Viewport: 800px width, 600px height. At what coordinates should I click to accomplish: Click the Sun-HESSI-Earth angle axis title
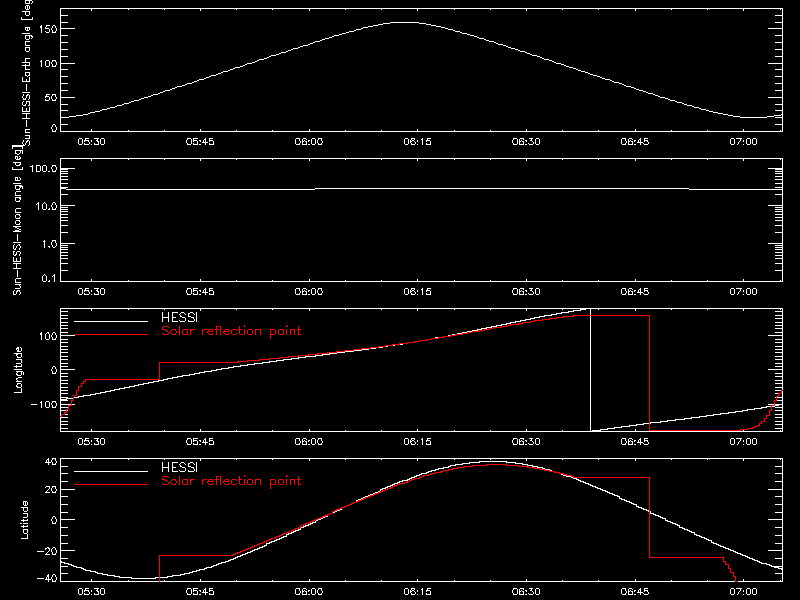tap(27, 72)
